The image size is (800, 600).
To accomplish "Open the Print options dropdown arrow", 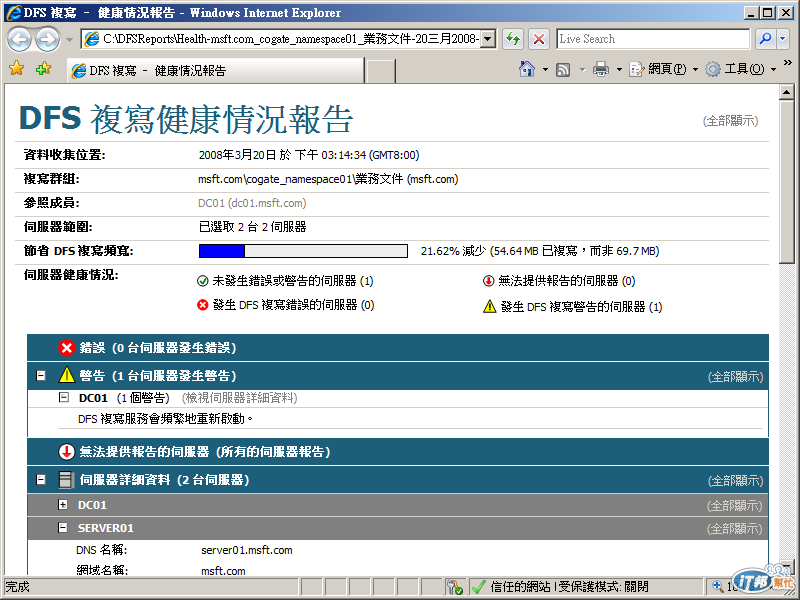I will 619,69.
